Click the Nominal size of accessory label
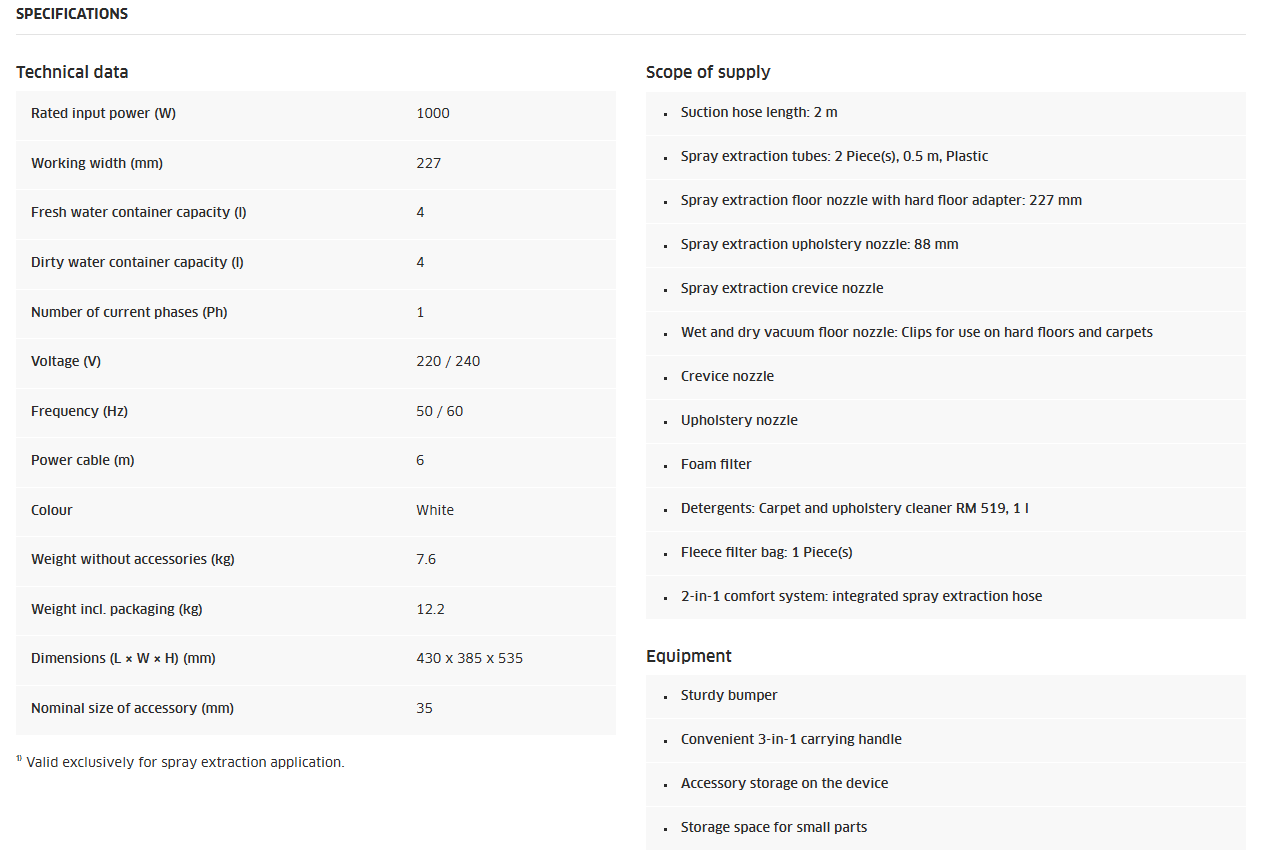This screenshot has height=861, width=1261. [132, 708]
